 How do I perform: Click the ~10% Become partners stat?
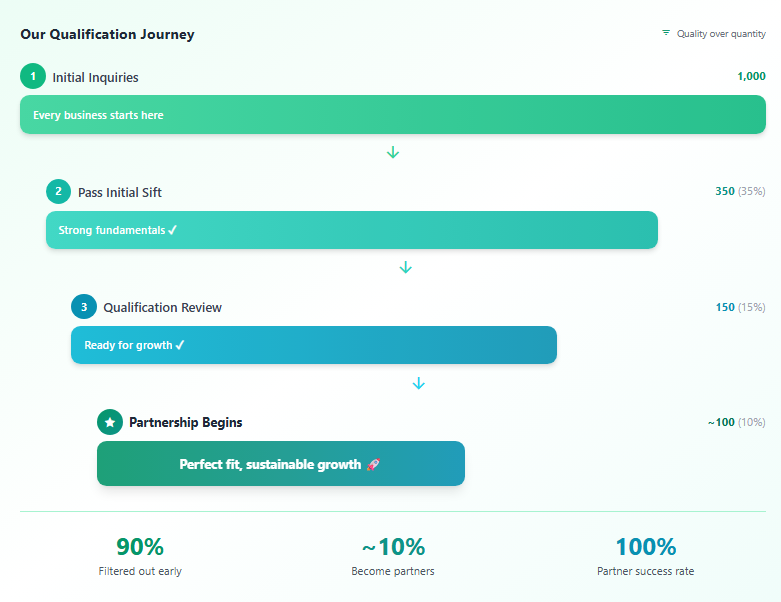coord(393,556)
